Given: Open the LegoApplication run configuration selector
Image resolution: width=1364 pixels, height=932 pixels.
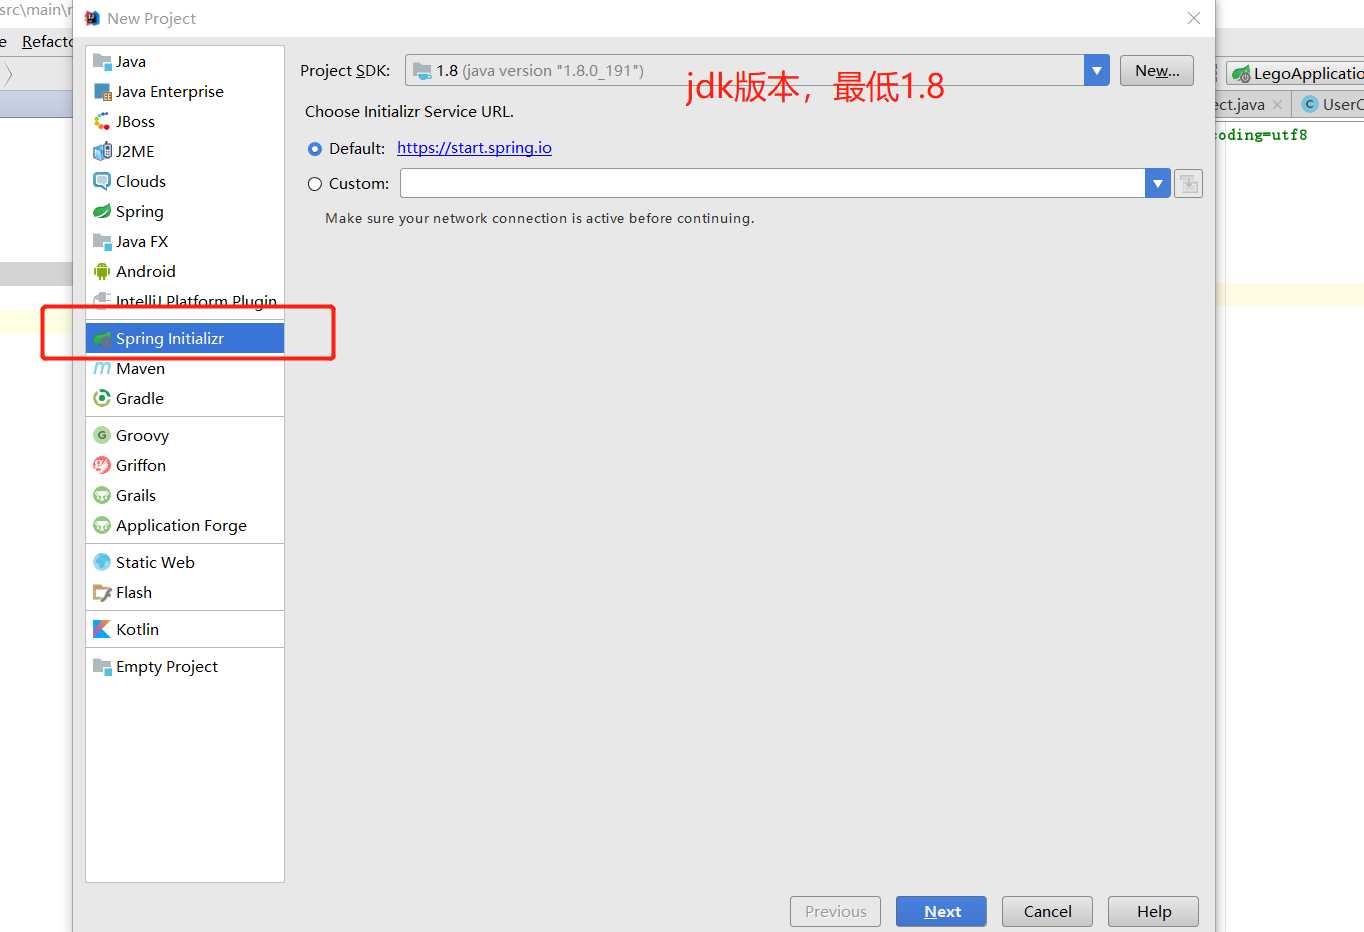Looking at the screenshot, I should [x=1296, y=74].
